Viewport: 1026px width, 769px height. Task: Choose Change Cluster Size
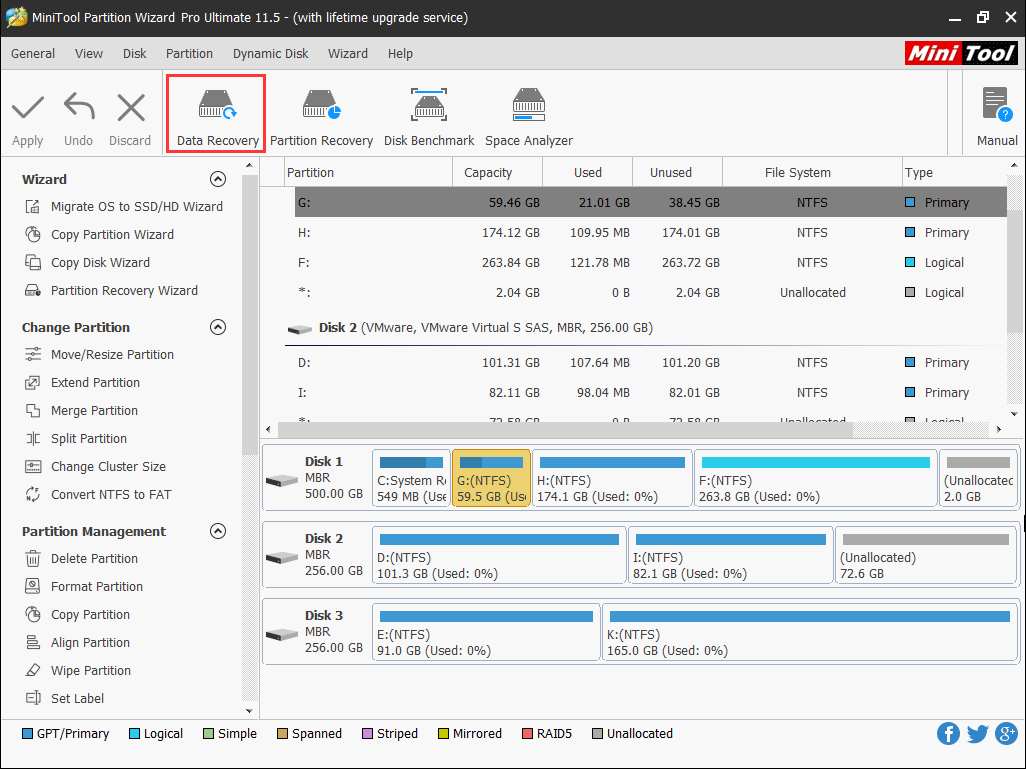point(96,467)
